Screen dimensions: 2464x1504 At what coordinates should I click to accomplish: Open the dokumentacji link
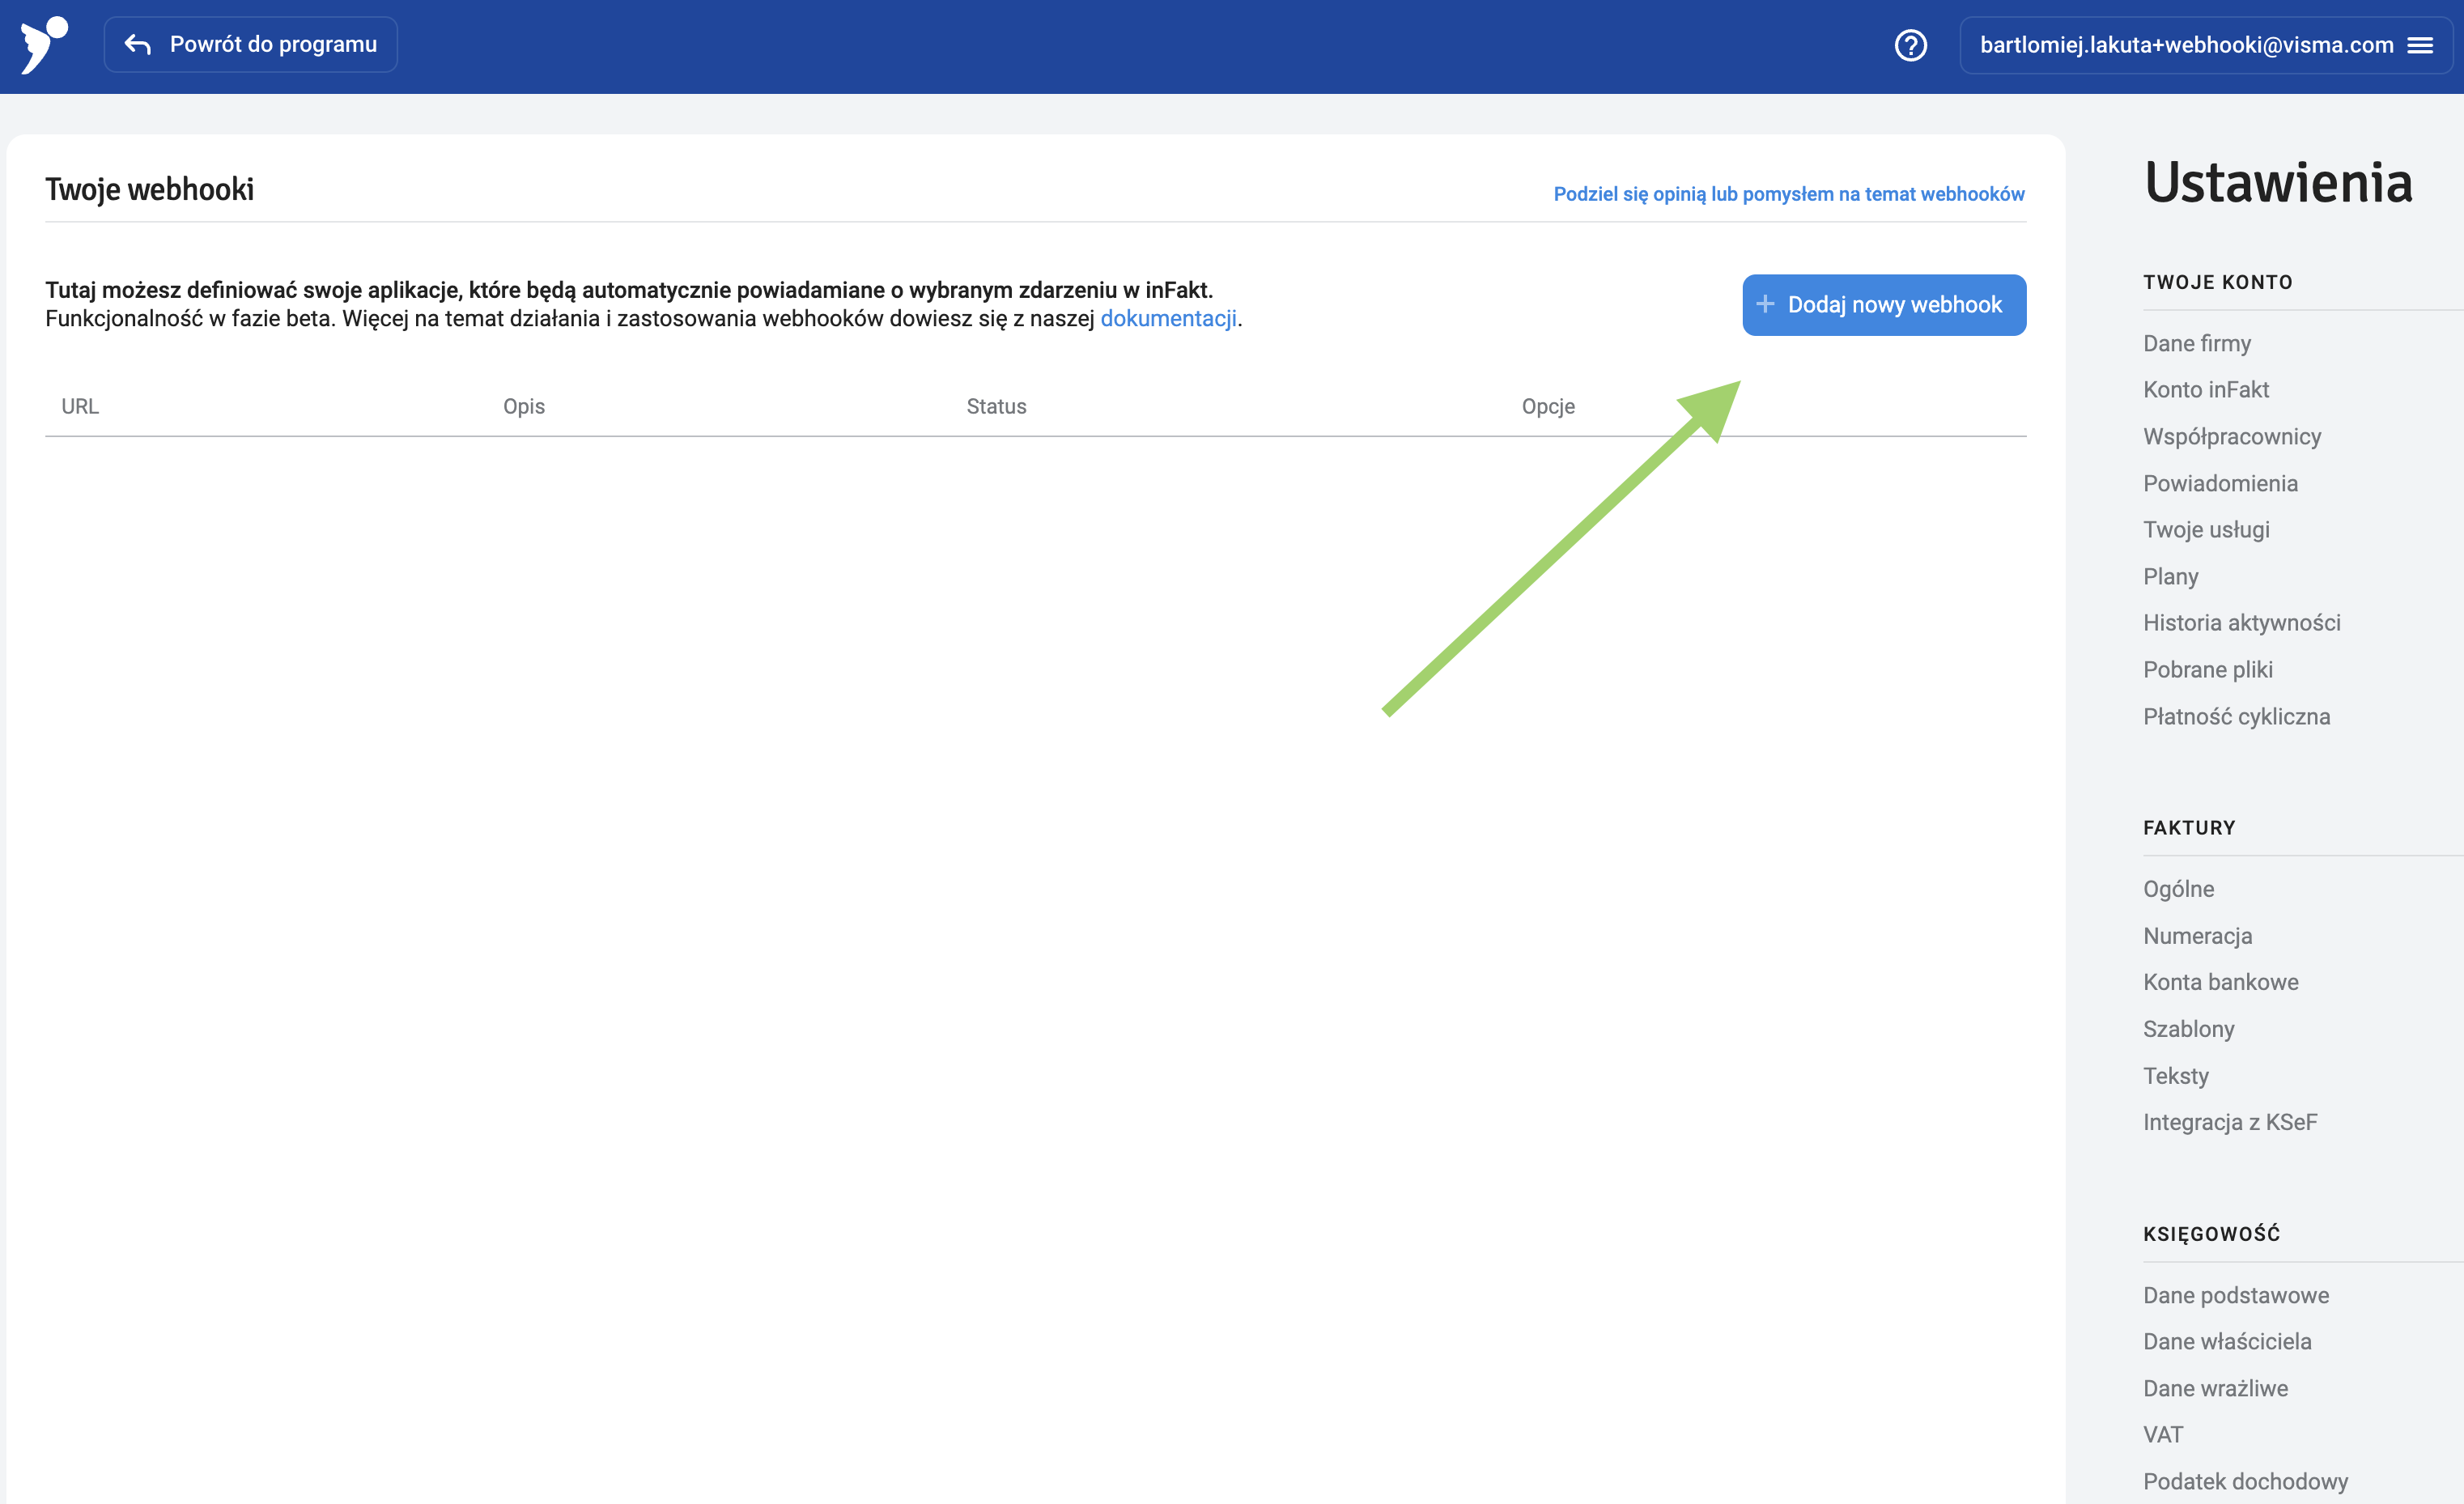tap(1168, 318)
